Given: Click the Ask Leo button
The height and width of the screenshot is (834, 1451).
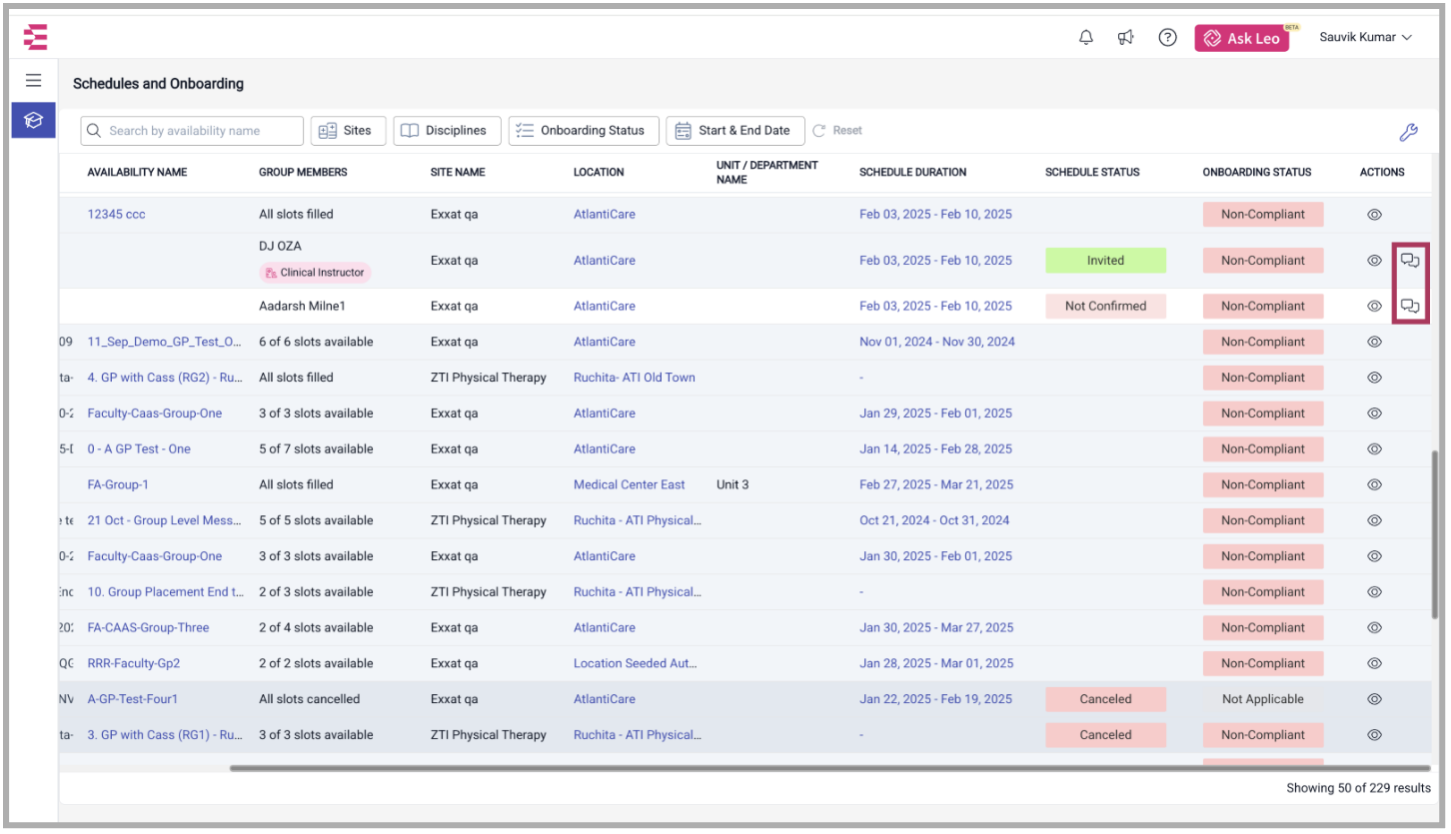Looking at the screenshot, I should (x=1241, y=38).
